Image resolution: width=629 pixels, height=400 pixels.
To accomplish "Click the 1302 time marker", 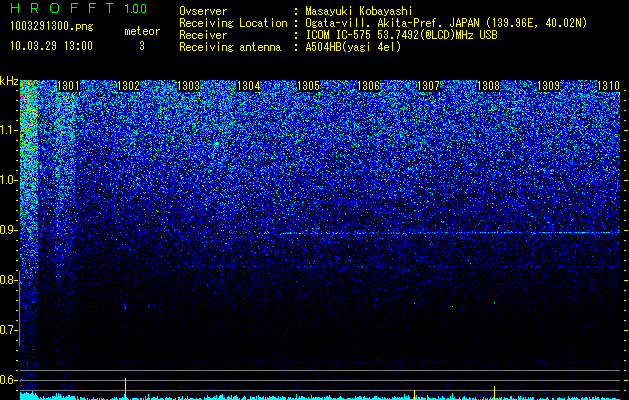I will coord(128,86).
